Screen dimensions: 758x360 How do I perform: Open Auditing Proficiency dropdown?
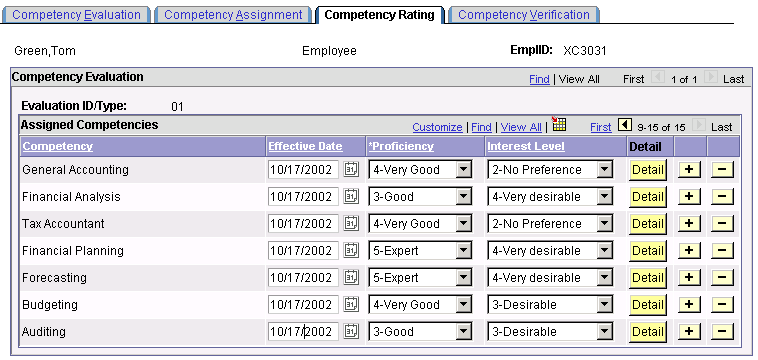click(420, 331)
